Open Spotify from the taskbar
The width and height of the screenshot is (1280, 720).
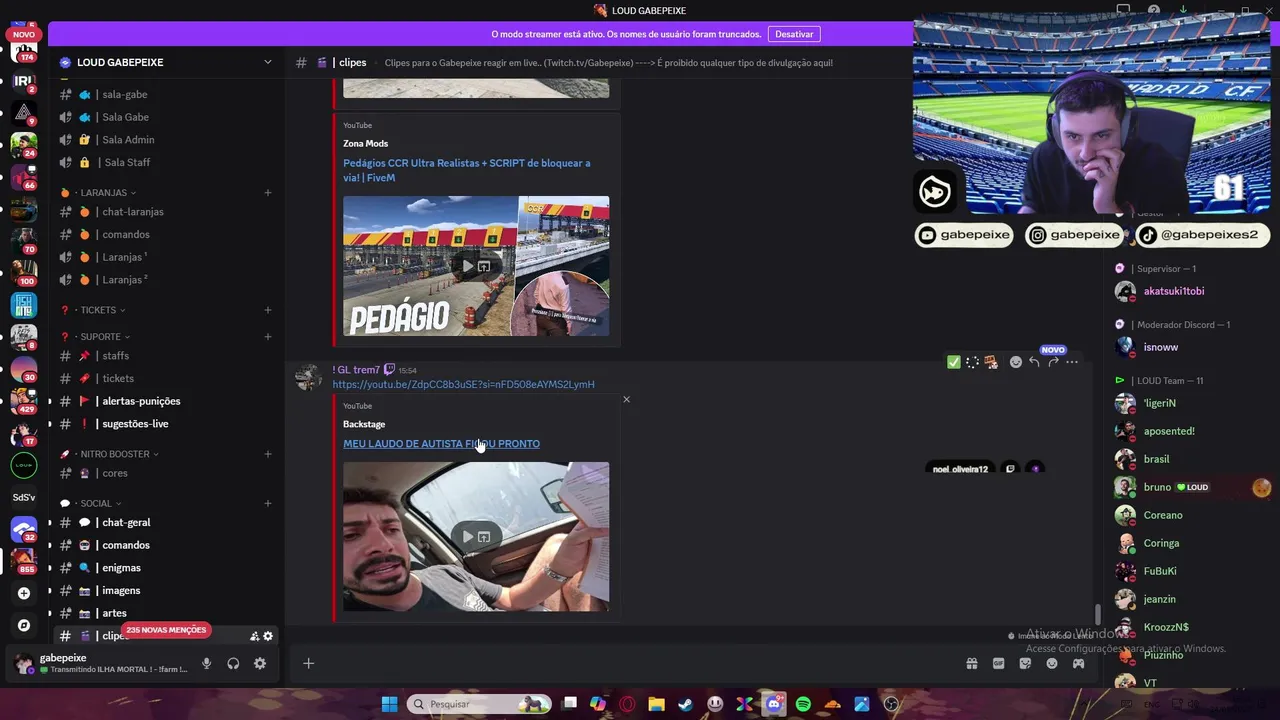803,704
